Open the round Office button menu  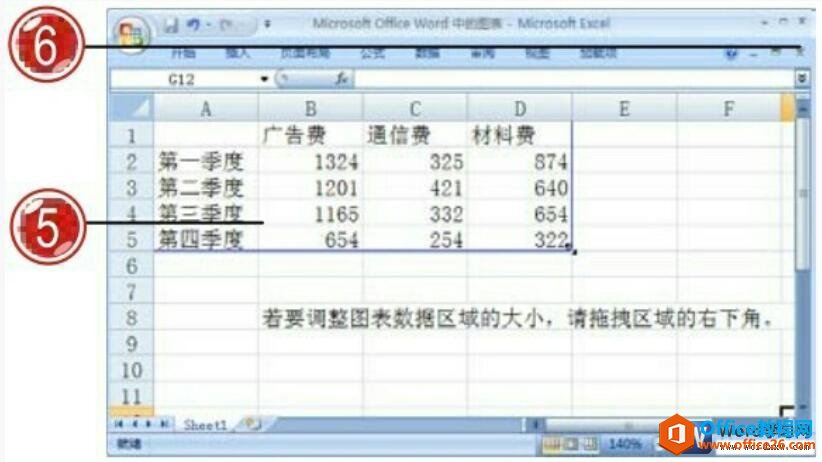[x=132, y=35]
